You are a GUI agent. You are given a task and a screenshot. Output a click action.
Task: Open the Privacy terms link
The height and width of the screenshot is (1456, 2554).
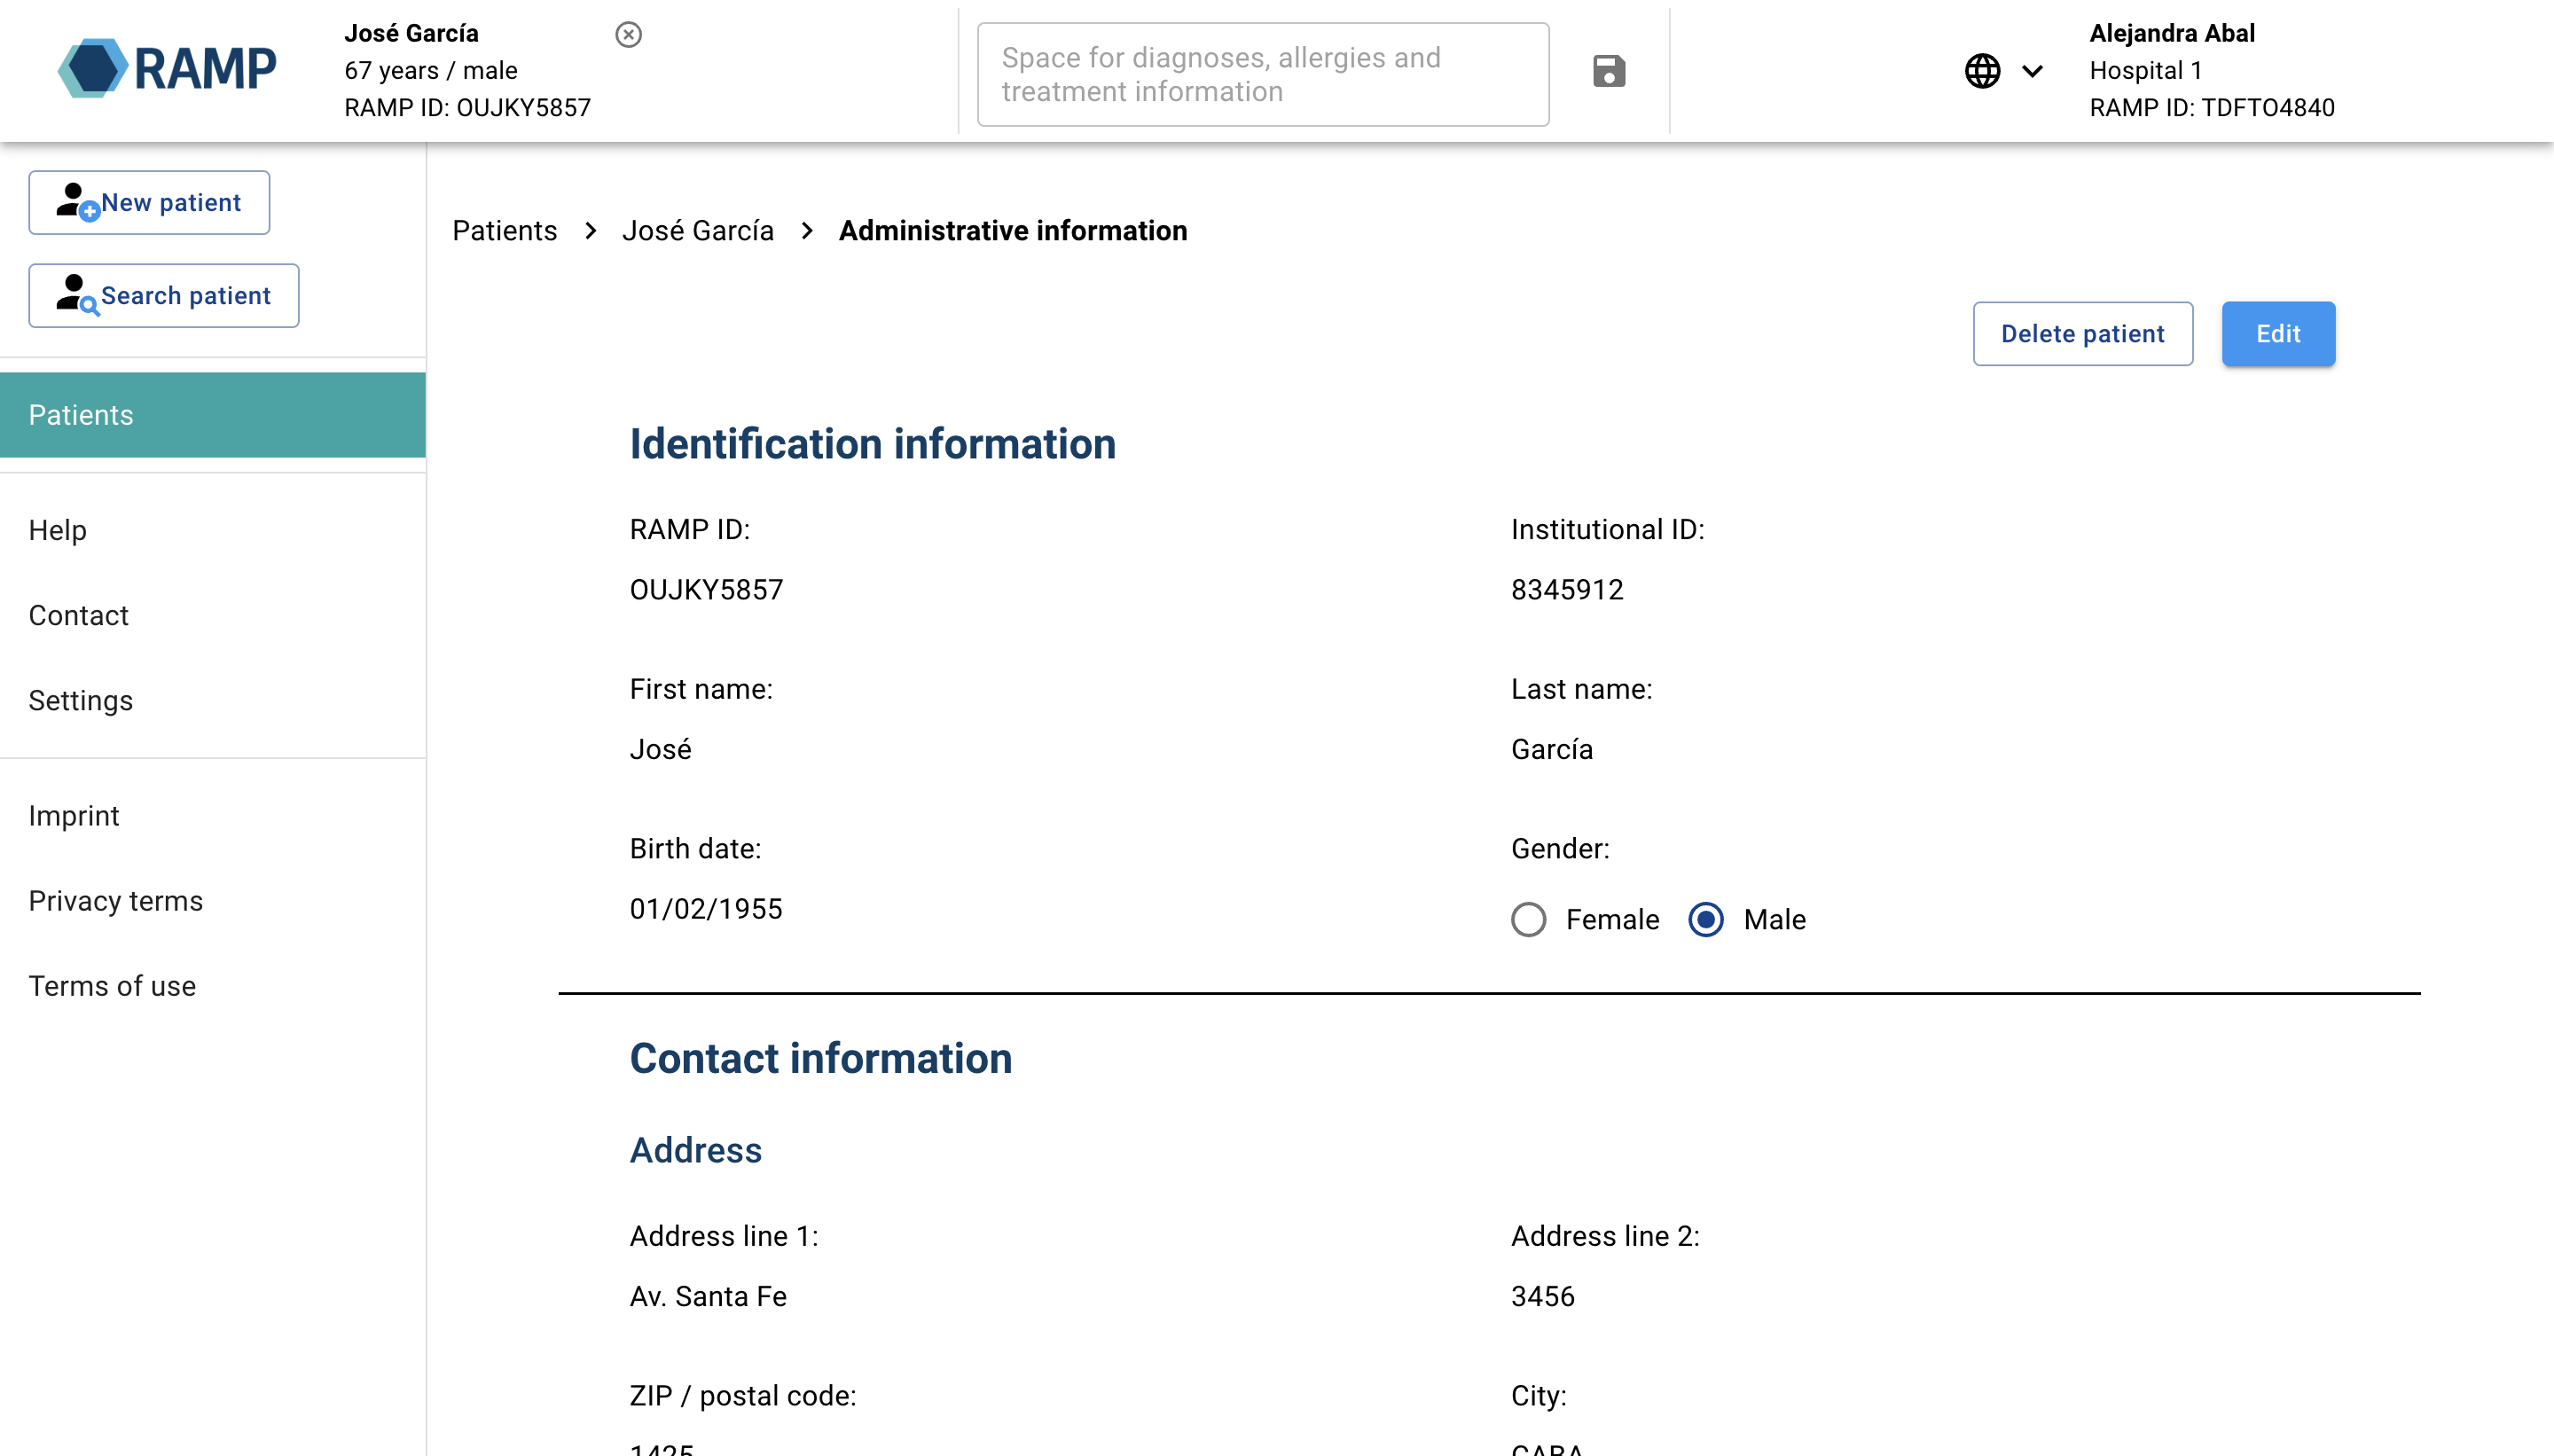click(116, 901)
